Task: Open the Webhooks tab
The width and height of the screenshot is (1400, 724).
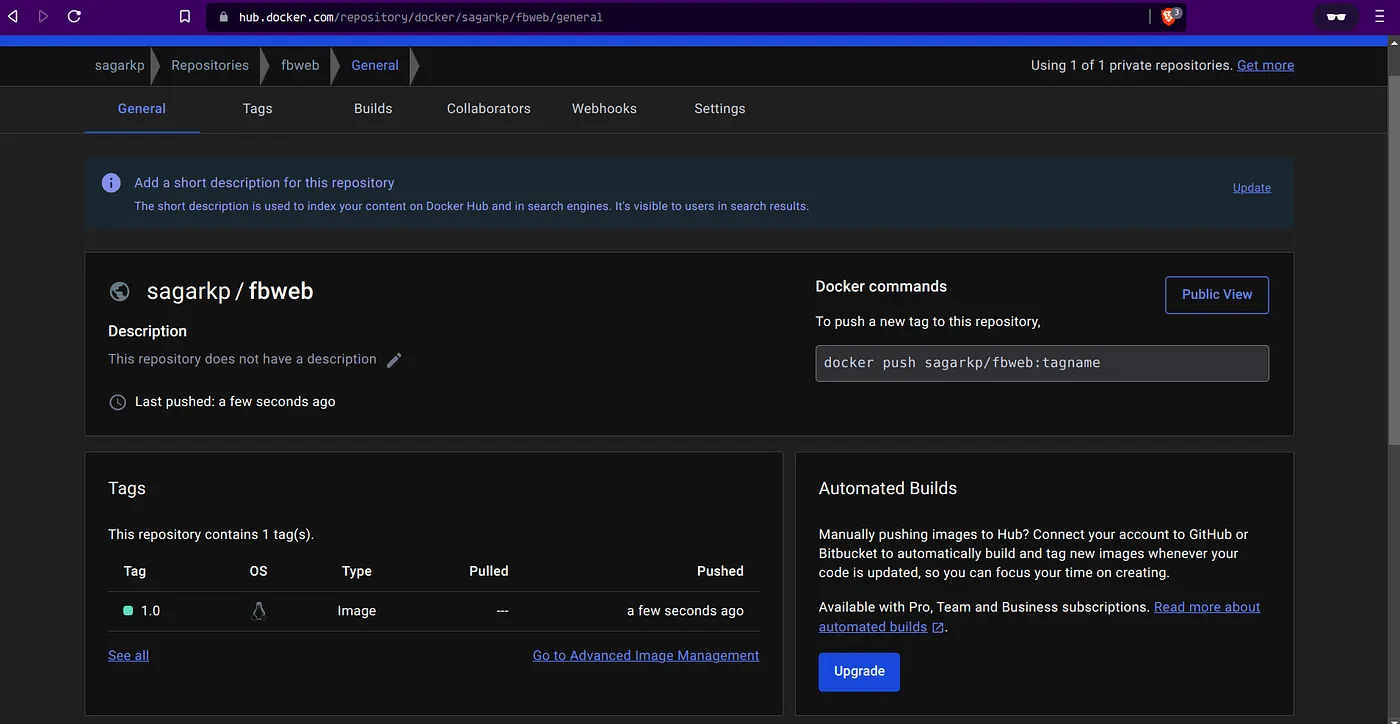Action: coord(604,109)
